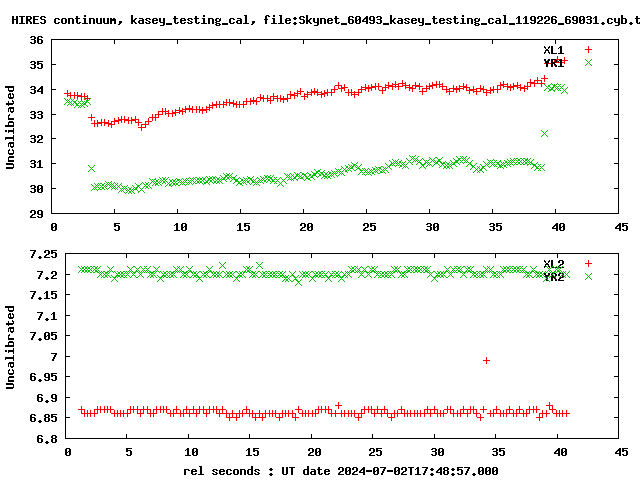Click x-axis tick 20 under the top plot
Image resolution: width=640 pixels, height=480 pixels.
(x=306, y=227)
